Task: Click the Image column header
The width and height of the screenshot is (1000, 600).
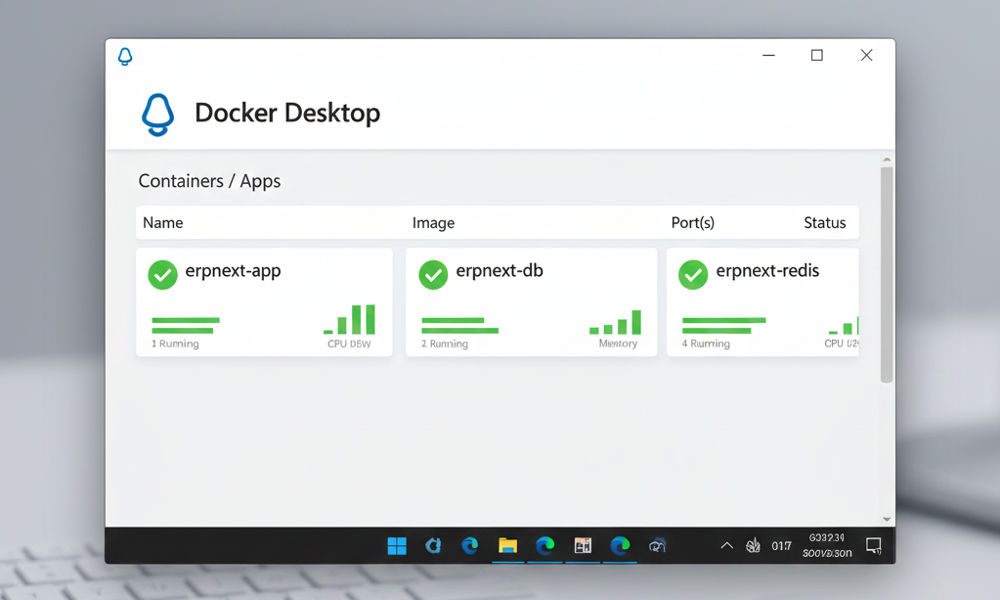Action: 433,222
